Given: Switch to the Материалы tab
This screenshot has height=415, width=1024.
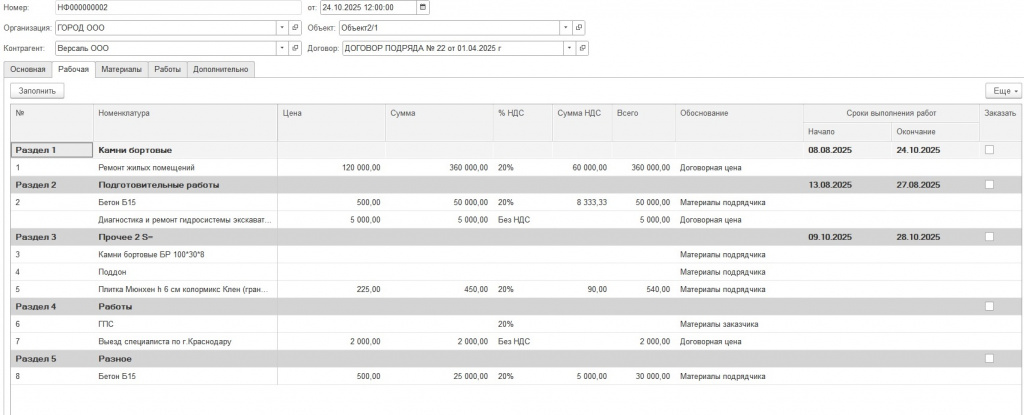Looking at the screenshot, I should 121,69.
